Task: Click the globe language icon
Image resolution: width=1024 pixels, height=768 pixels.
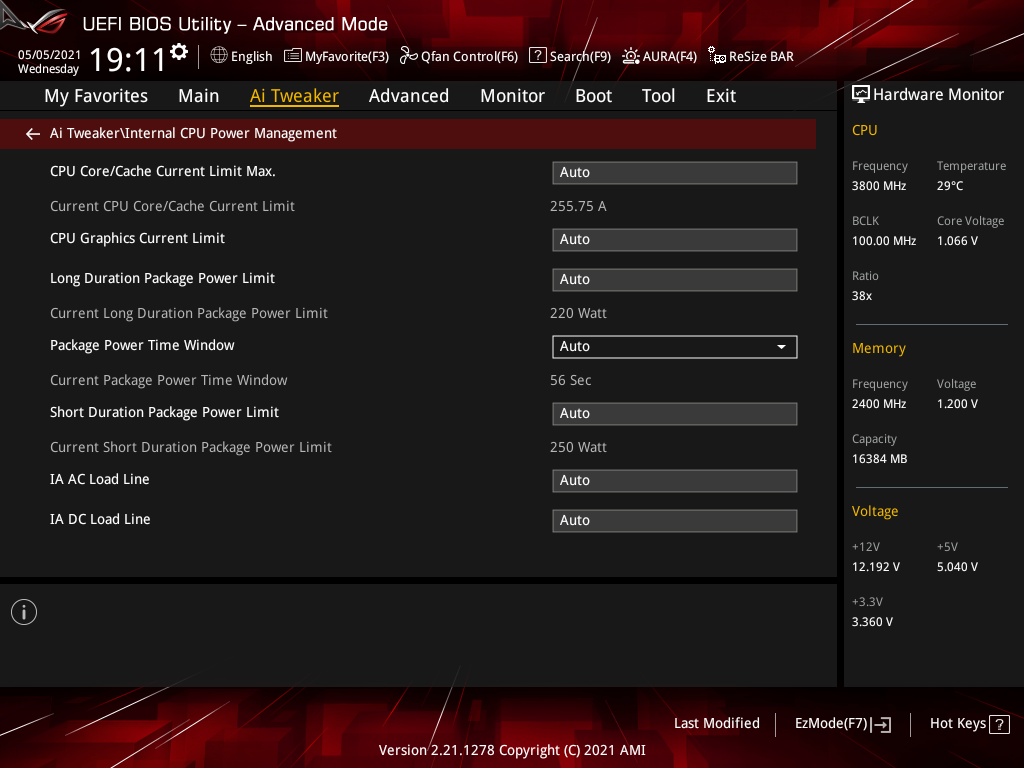Action: click(x=219, y=56)
